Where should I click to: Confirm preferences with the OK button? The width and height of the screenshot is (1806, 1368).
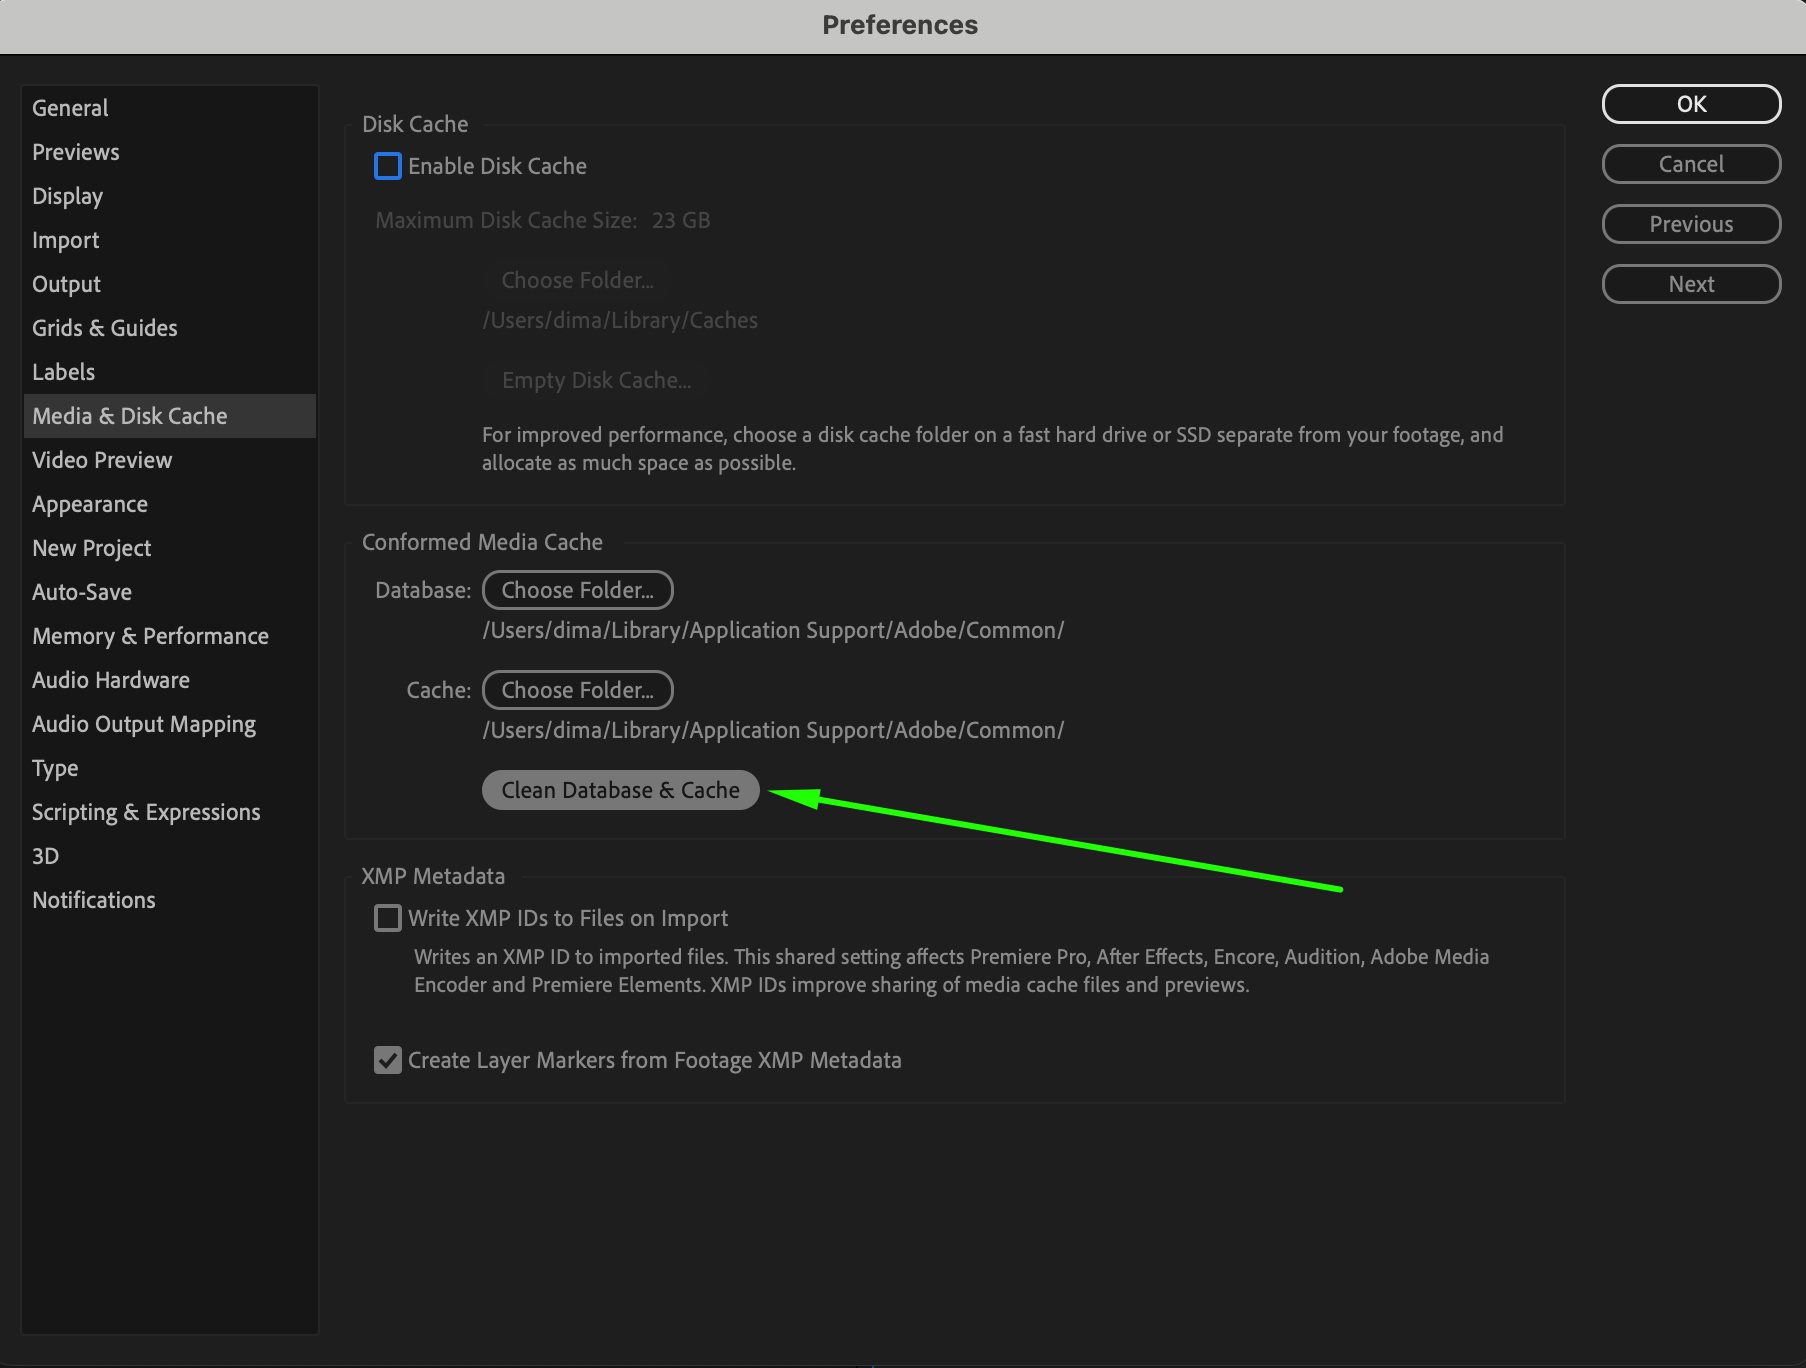click(1691, 104)
